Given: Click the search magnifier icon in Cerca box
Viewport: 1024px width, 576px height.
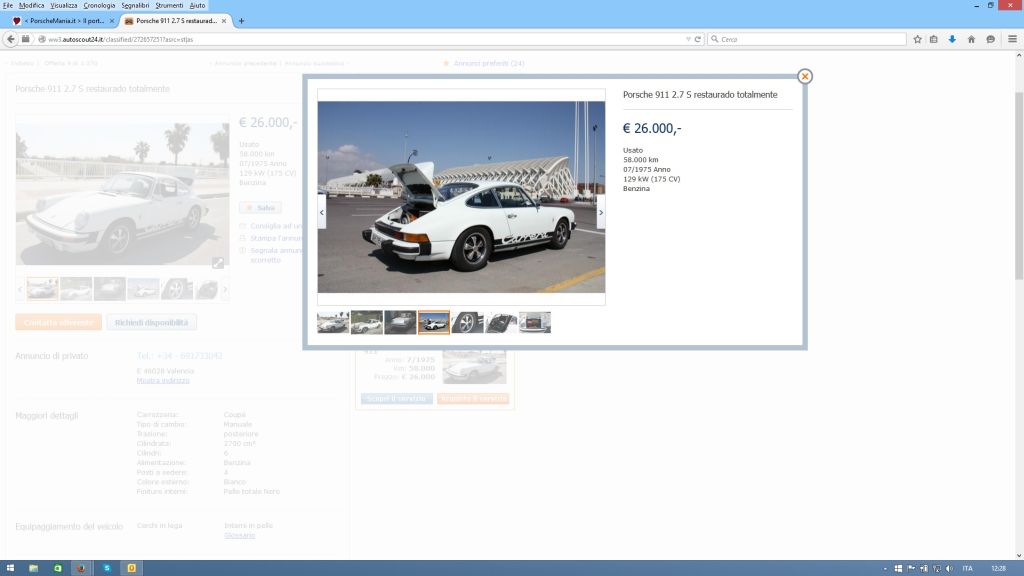Looking at the screenshot, I should 714,39.
